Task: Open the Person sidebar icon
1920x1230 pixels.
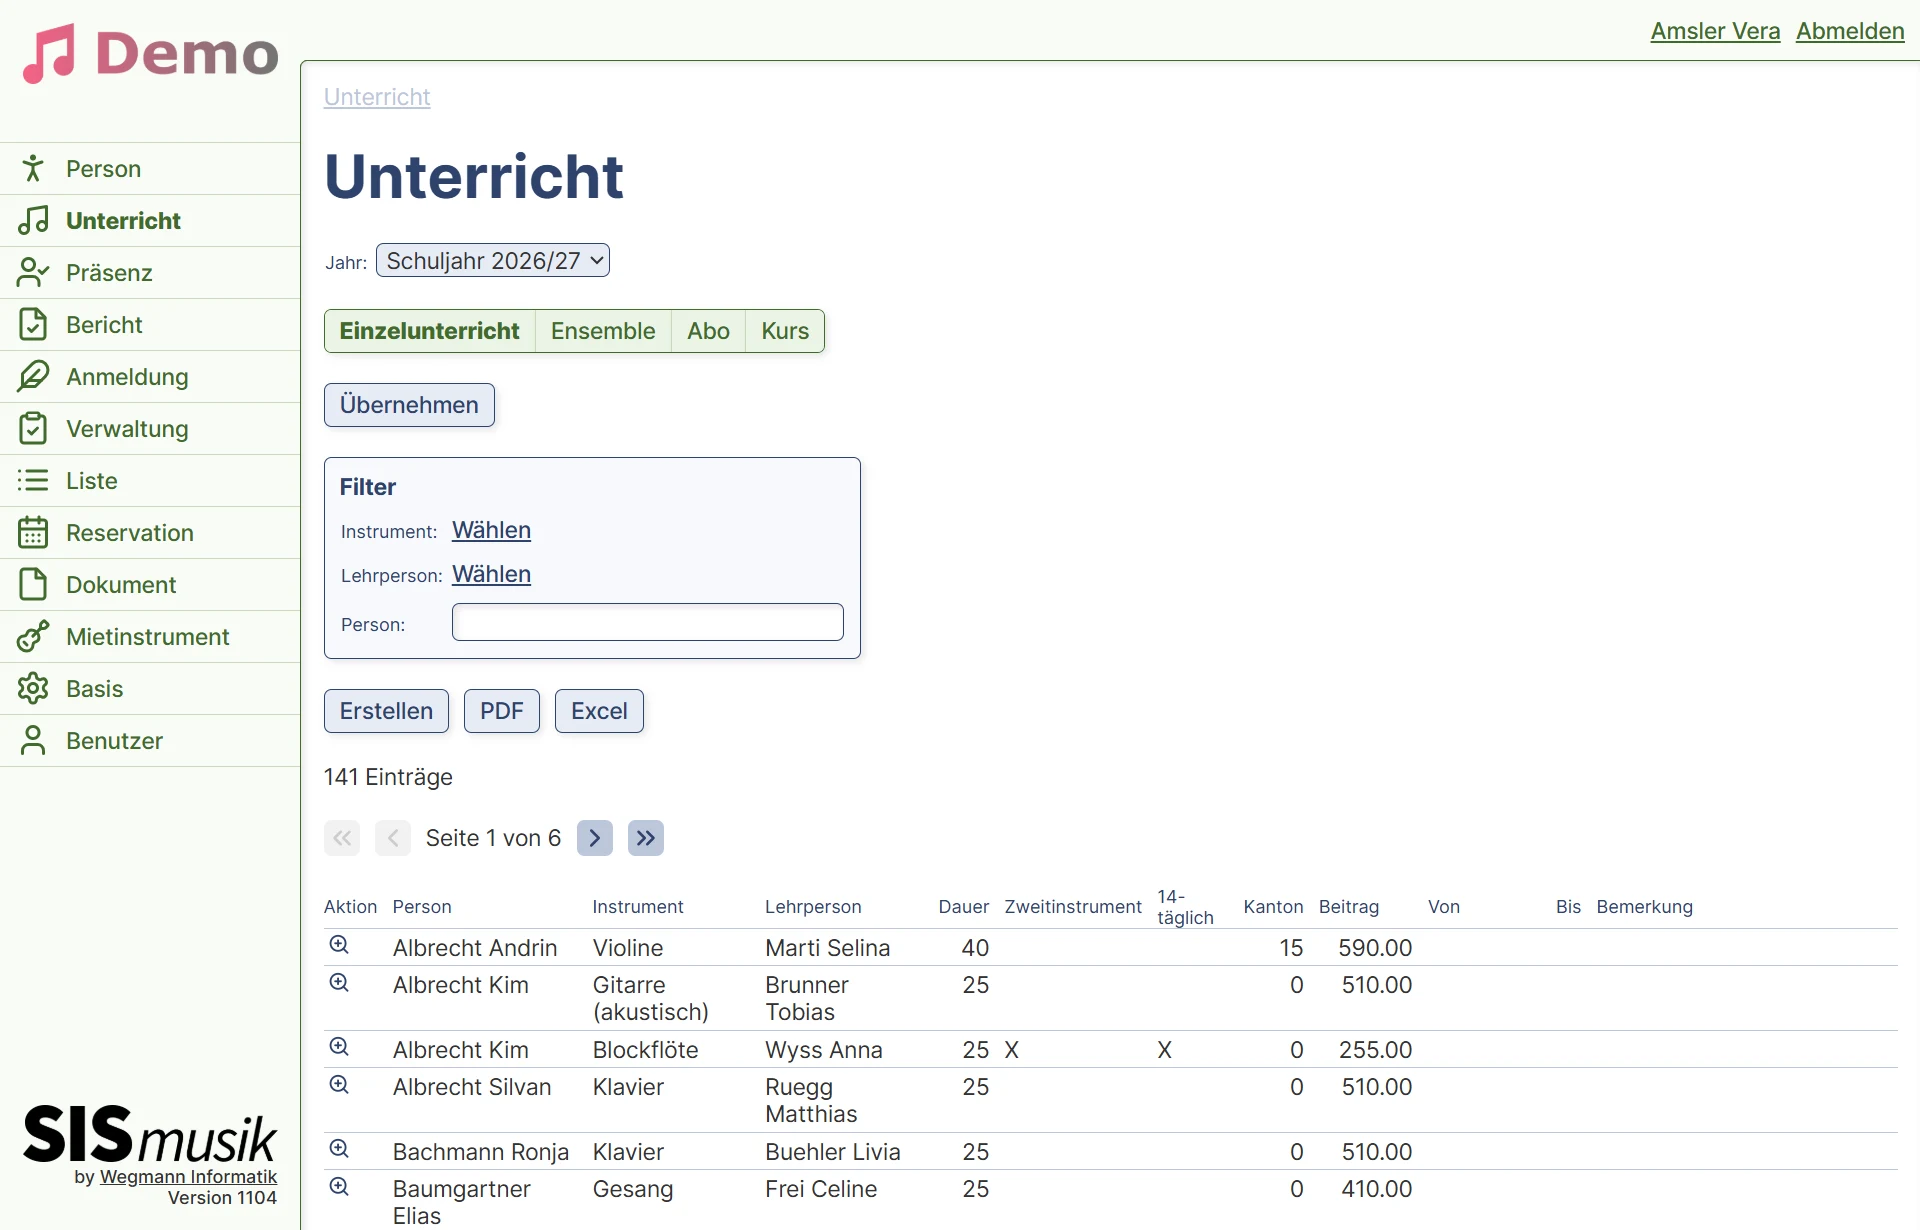Action: click(33, 168)
